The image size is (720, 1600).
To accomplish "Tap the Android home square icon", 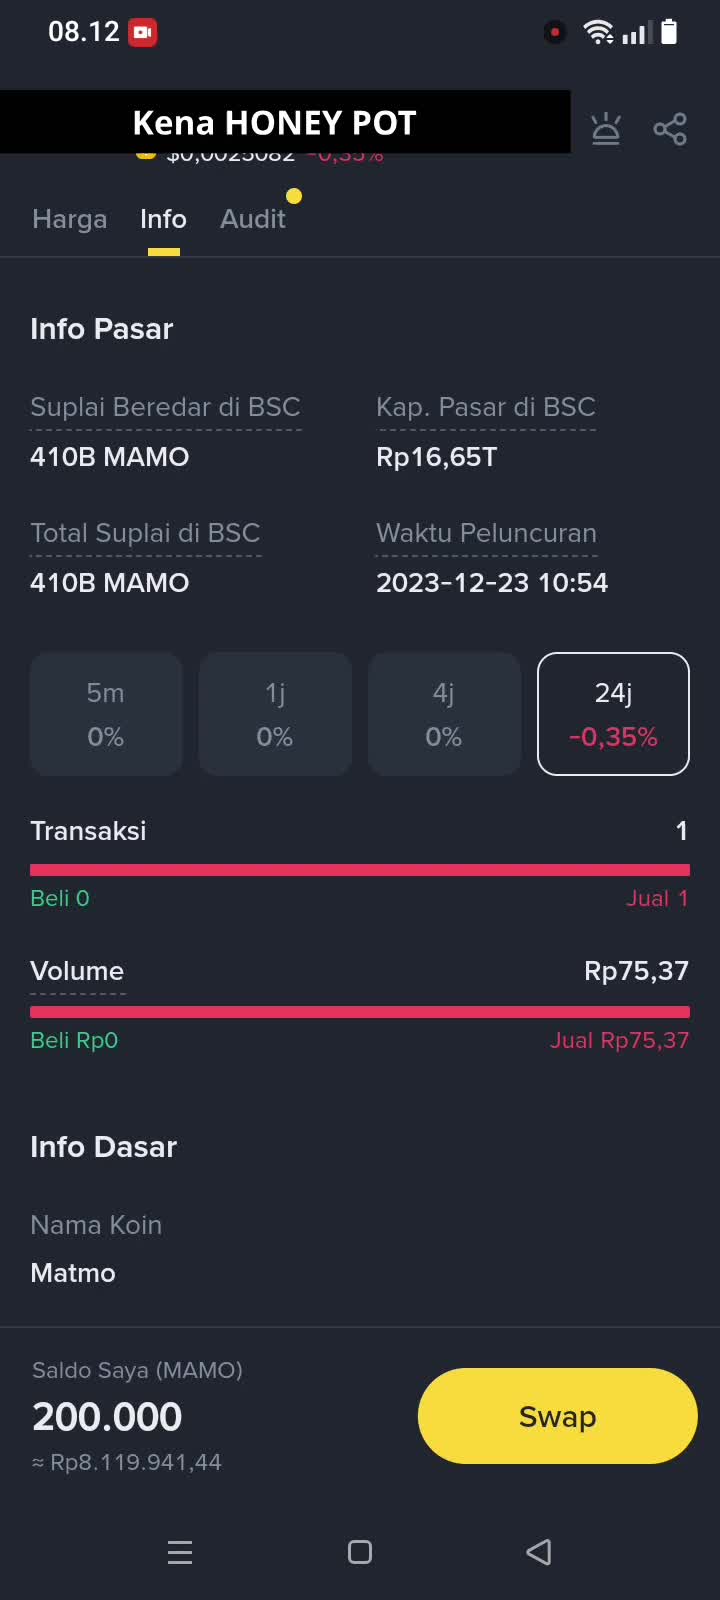I will [360, 1552].
